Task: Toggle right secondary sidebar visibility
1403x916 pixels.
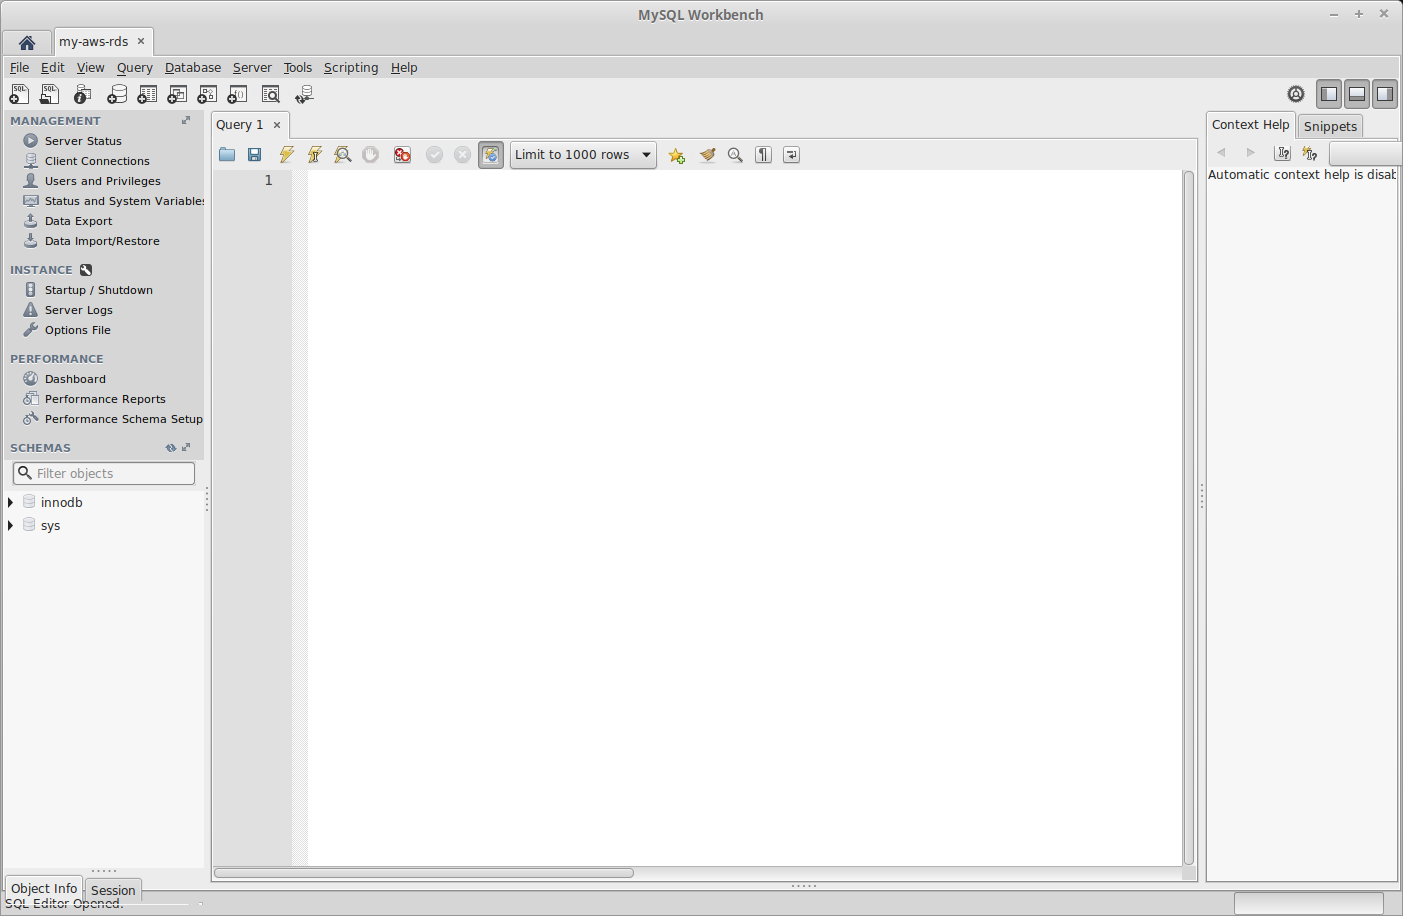Action: [x=1385, y=94]
